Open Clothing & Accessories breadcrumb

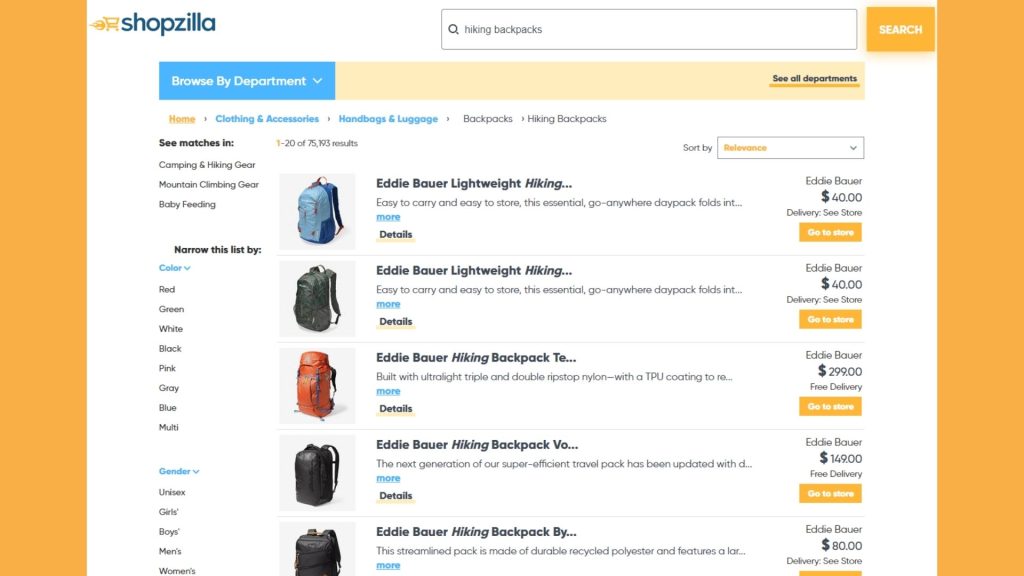(267, 119)
